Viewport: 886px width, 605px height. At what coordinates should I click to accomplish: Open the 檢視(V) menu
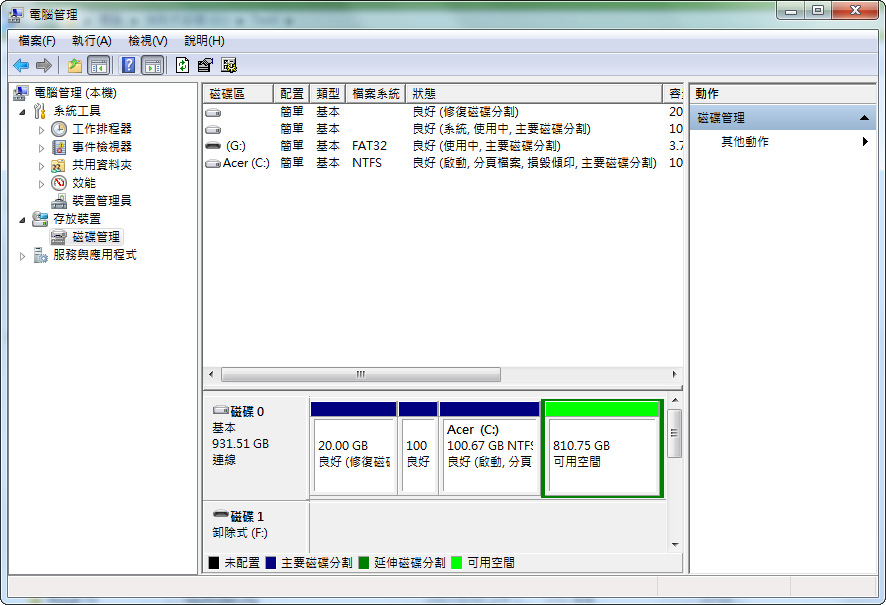(x=147, y=41)
